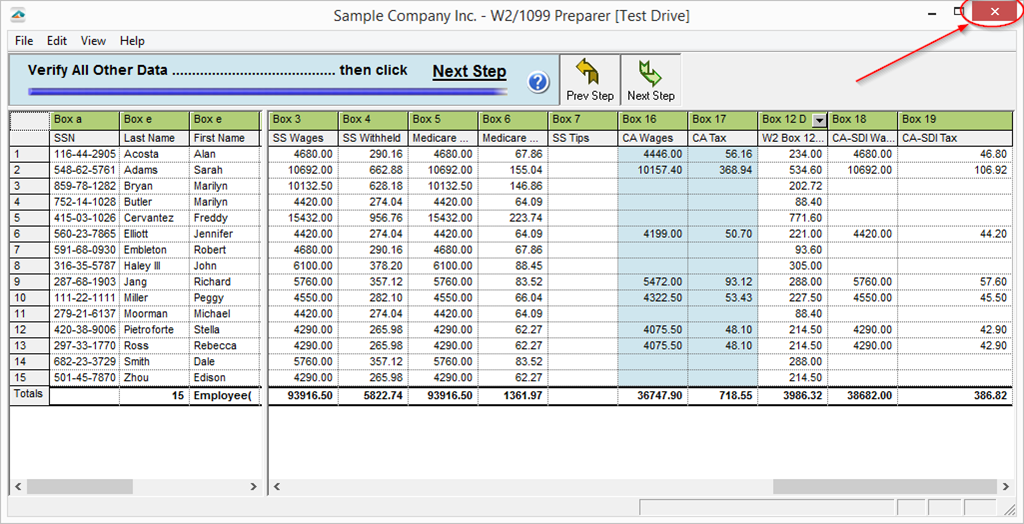Click the empty SS Tips cell for Acosta
This screenshot has width=1024, height=524.
pyautogui.click(x=583, y=154)
